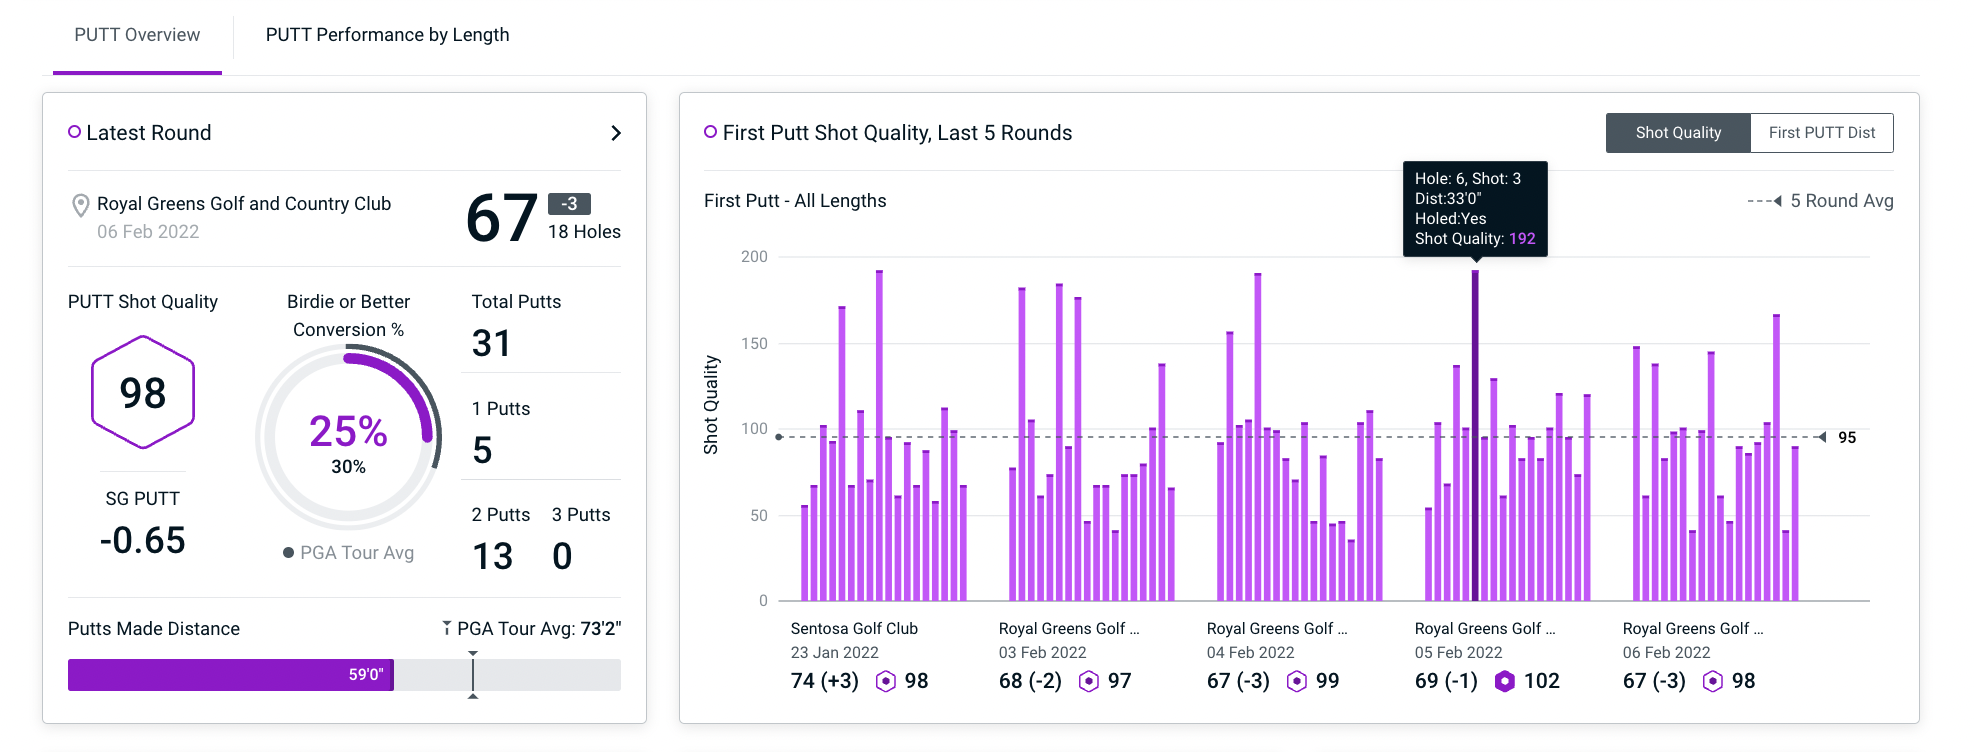Switch to PUTT Overview tab
Image resolution: width=1974 pixels, height=752 pixels.
pos(137,35)
